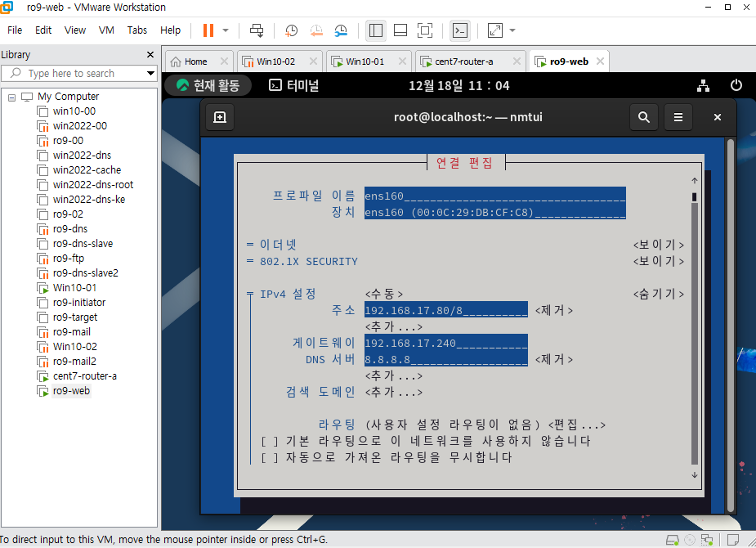The height and width of the screenshot is (548, 756).
Task: Open console view terminal icon
Action: (460, 31)
